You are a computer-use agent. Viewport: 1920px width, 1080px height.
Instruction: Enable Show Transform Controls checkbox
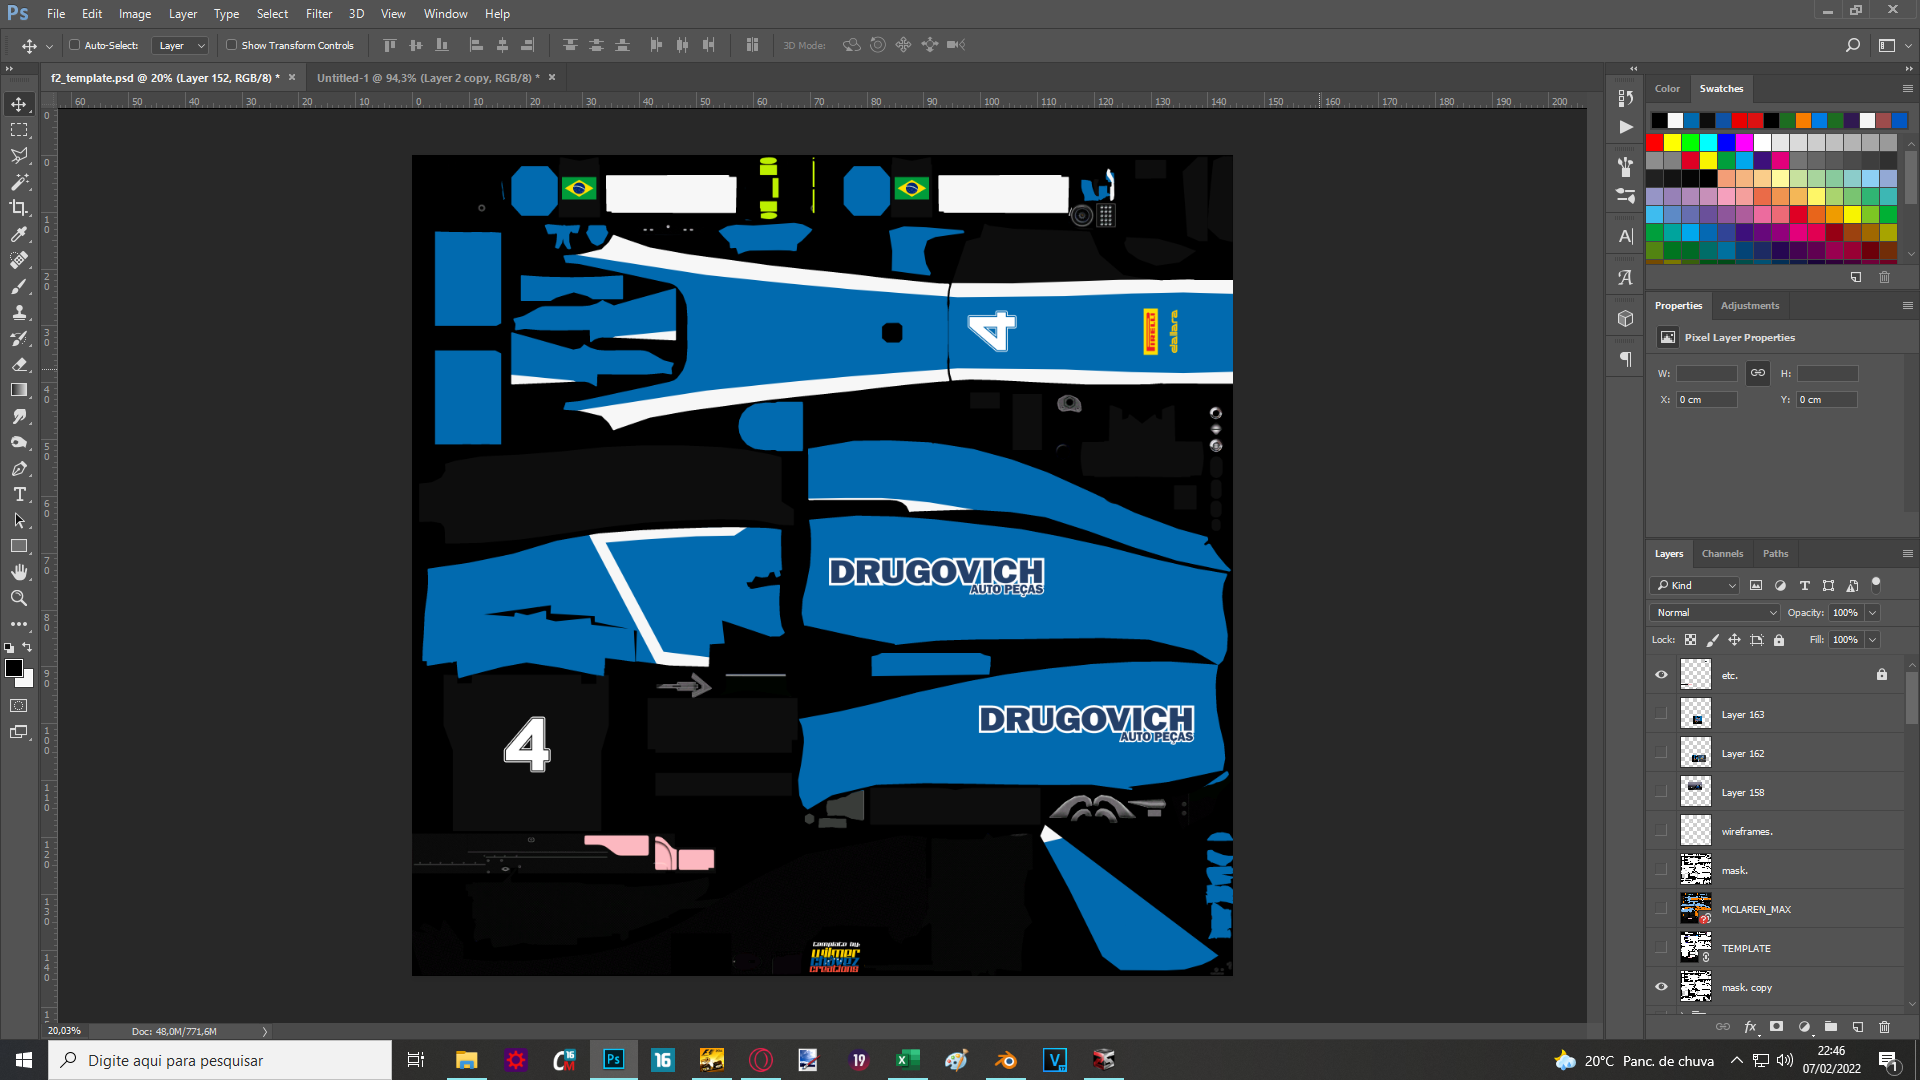point(231,45)
